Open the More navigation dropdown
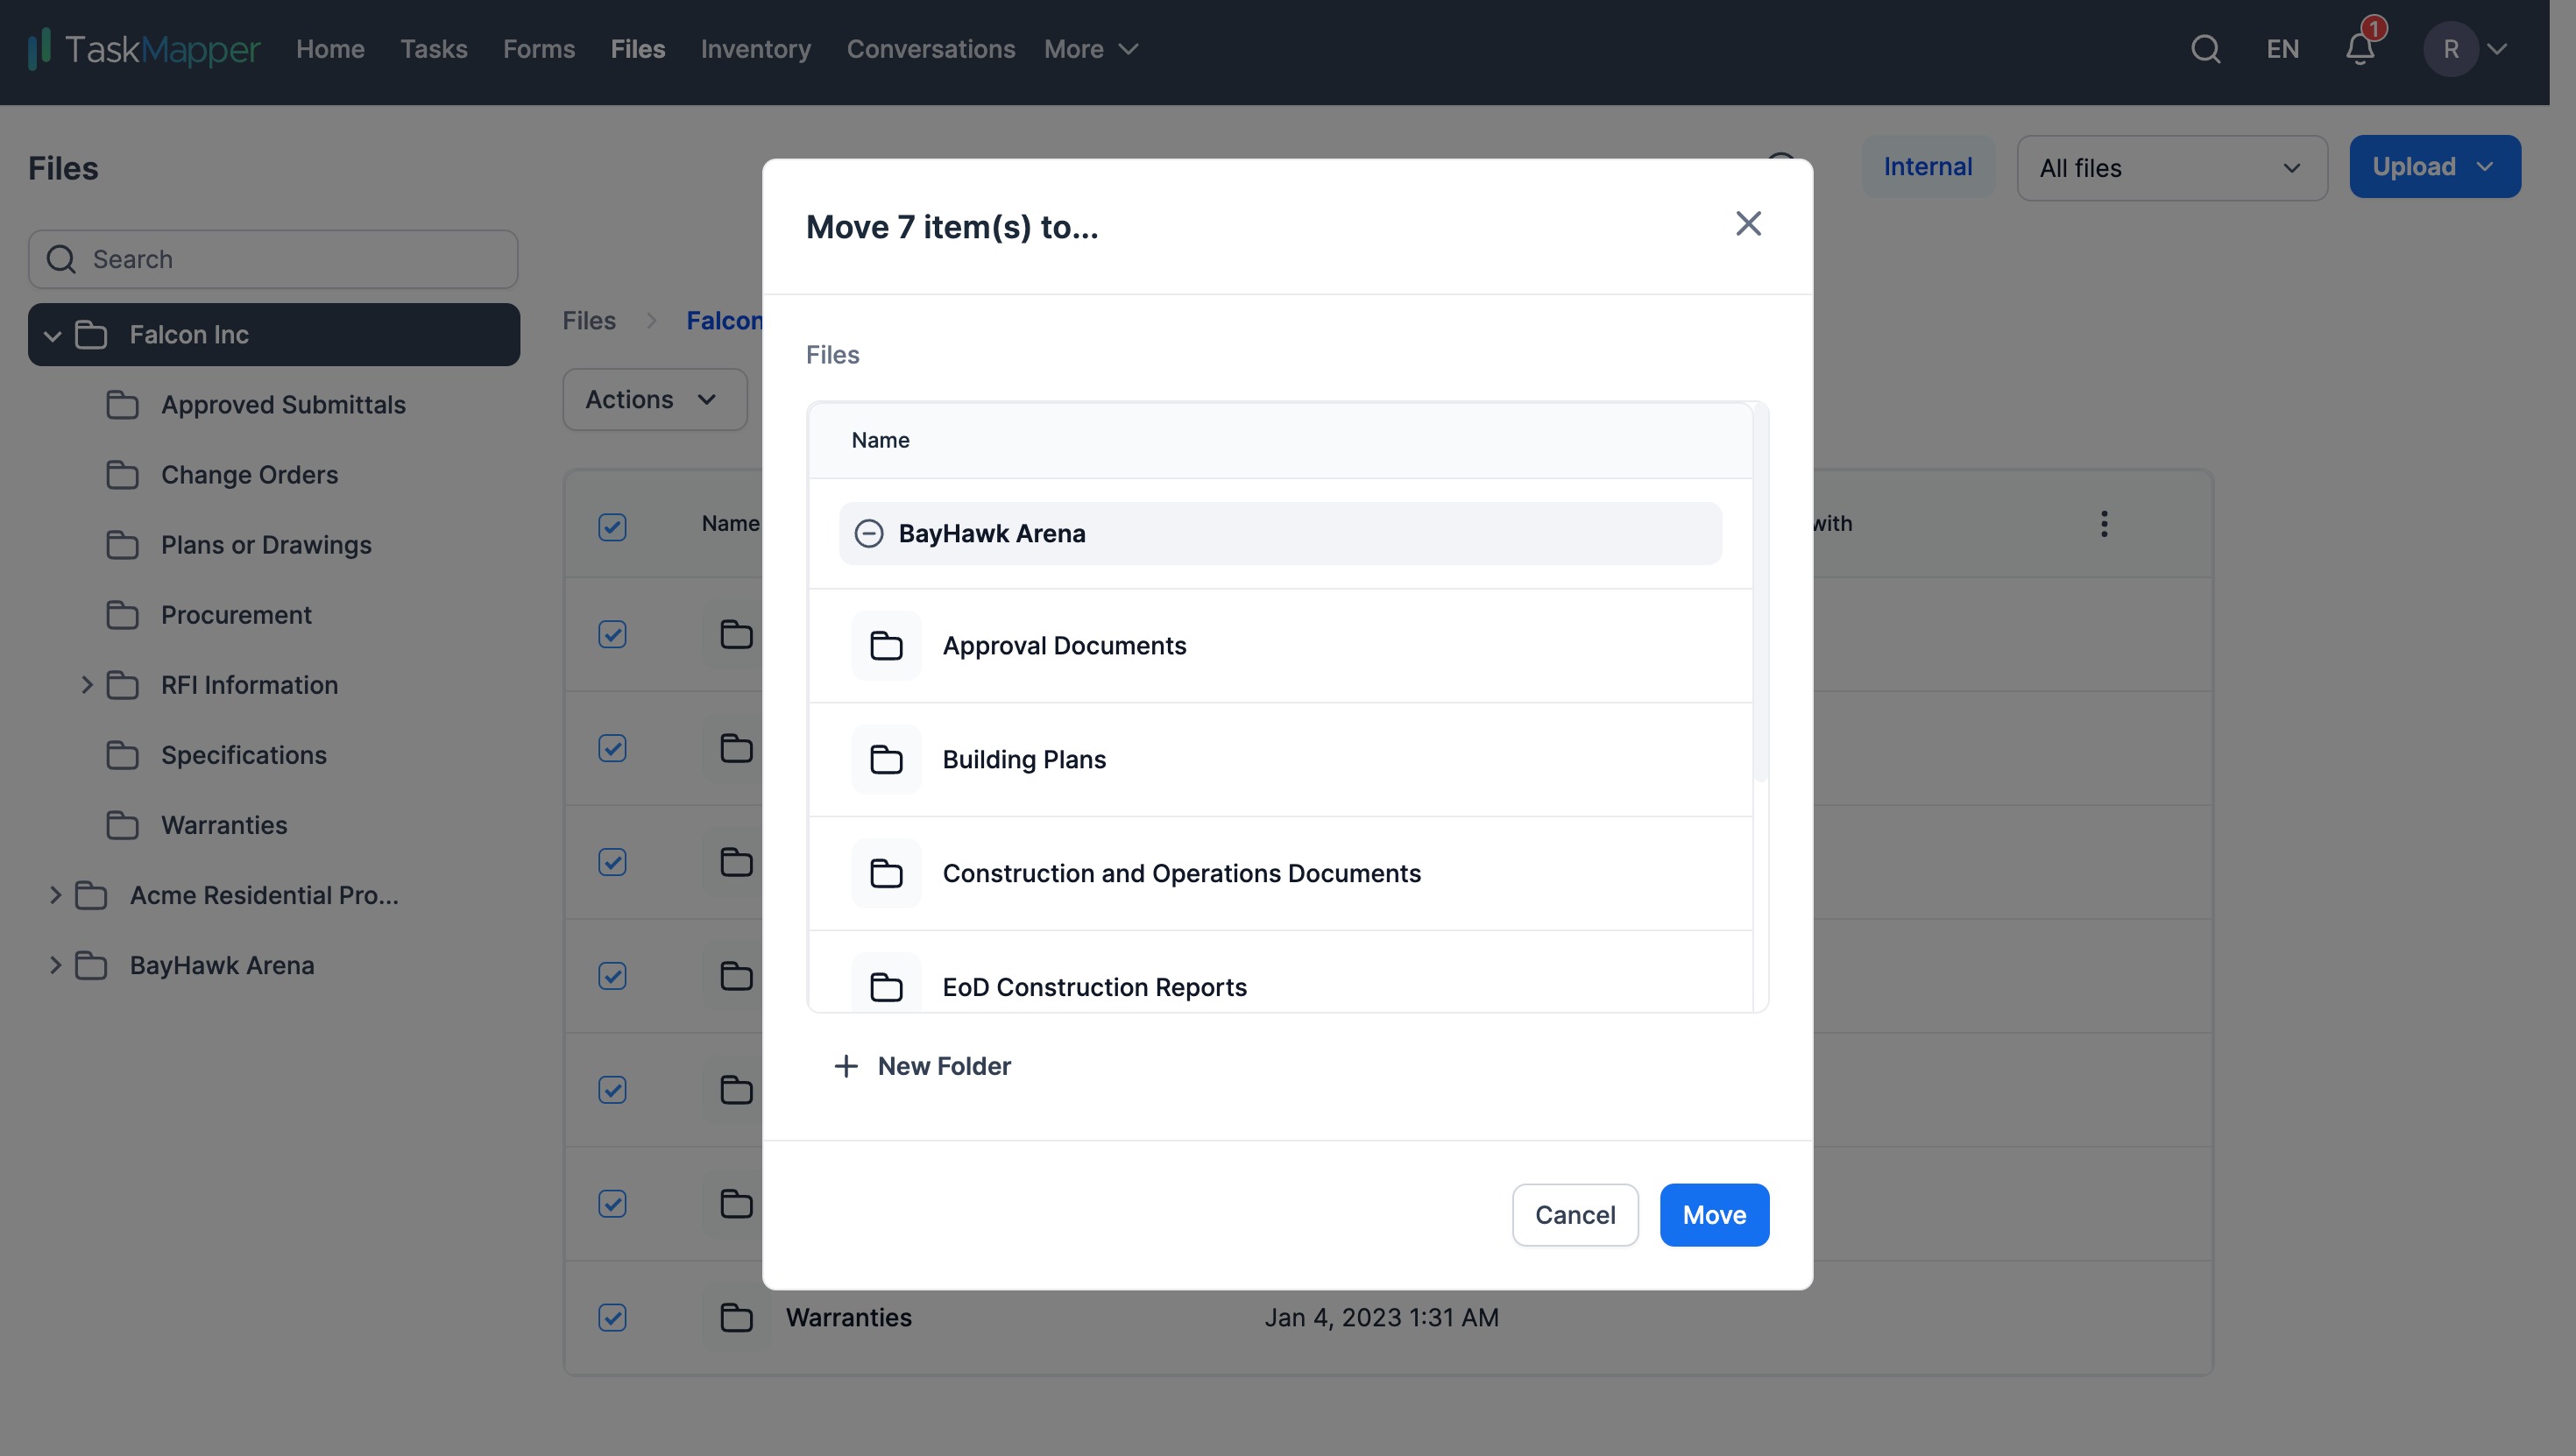Screen dimensions: 2576x1456 click(1091, 49)
